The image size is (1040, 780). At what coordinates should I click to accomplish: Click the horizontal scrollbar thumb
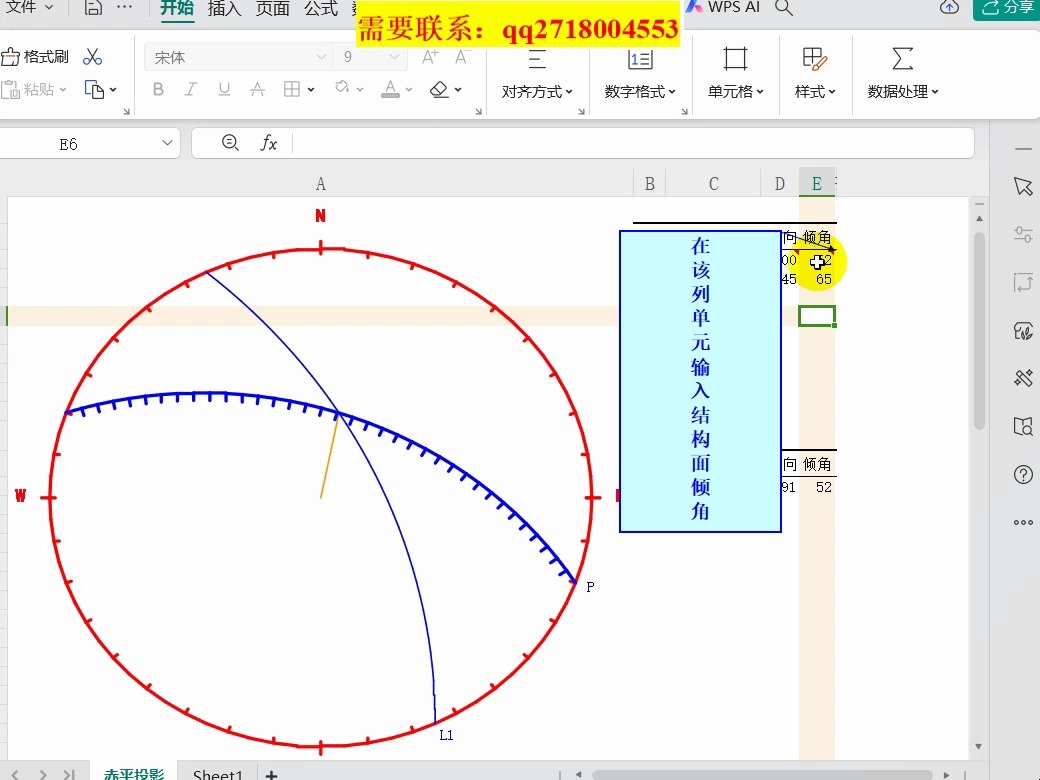click(x=763, y=775)
